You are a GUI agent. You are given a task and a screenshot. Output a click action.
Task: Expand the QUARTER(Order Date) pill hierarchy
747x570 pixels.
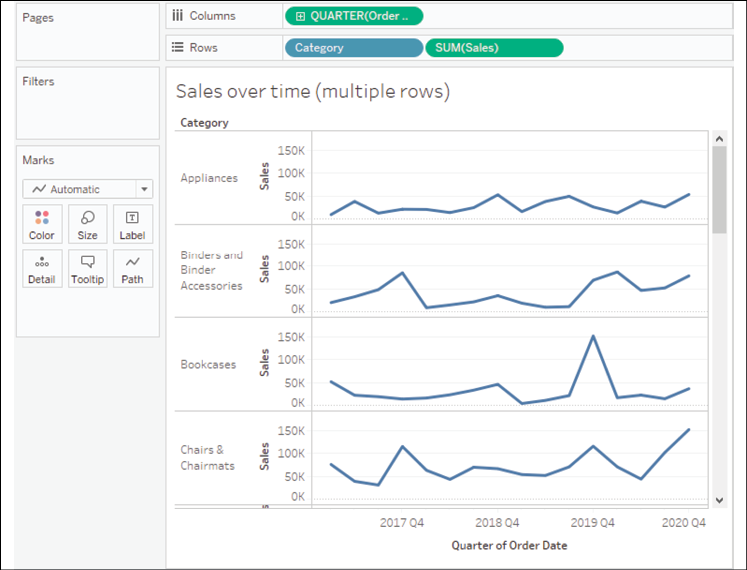point(299,16)
